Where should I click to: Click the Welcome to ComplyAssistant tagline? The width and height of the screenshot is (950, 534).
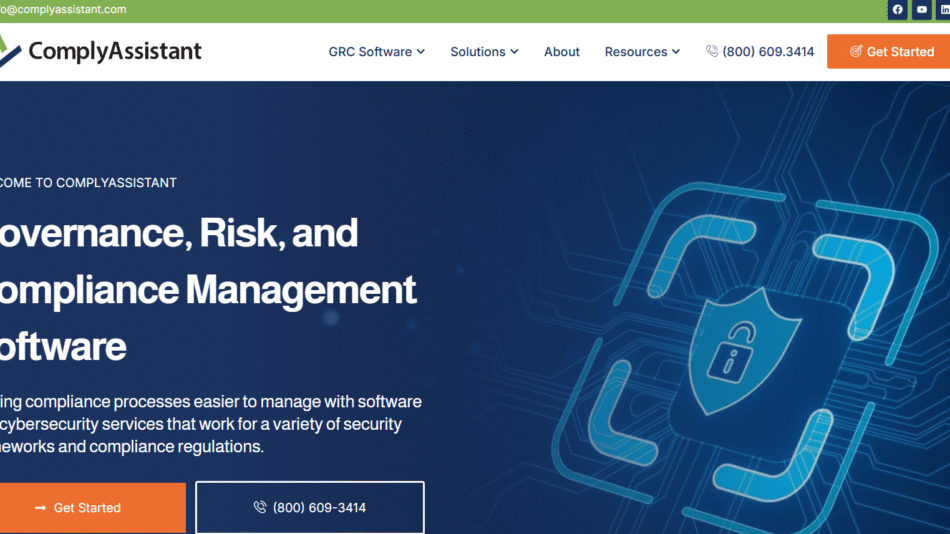point(88,183)
